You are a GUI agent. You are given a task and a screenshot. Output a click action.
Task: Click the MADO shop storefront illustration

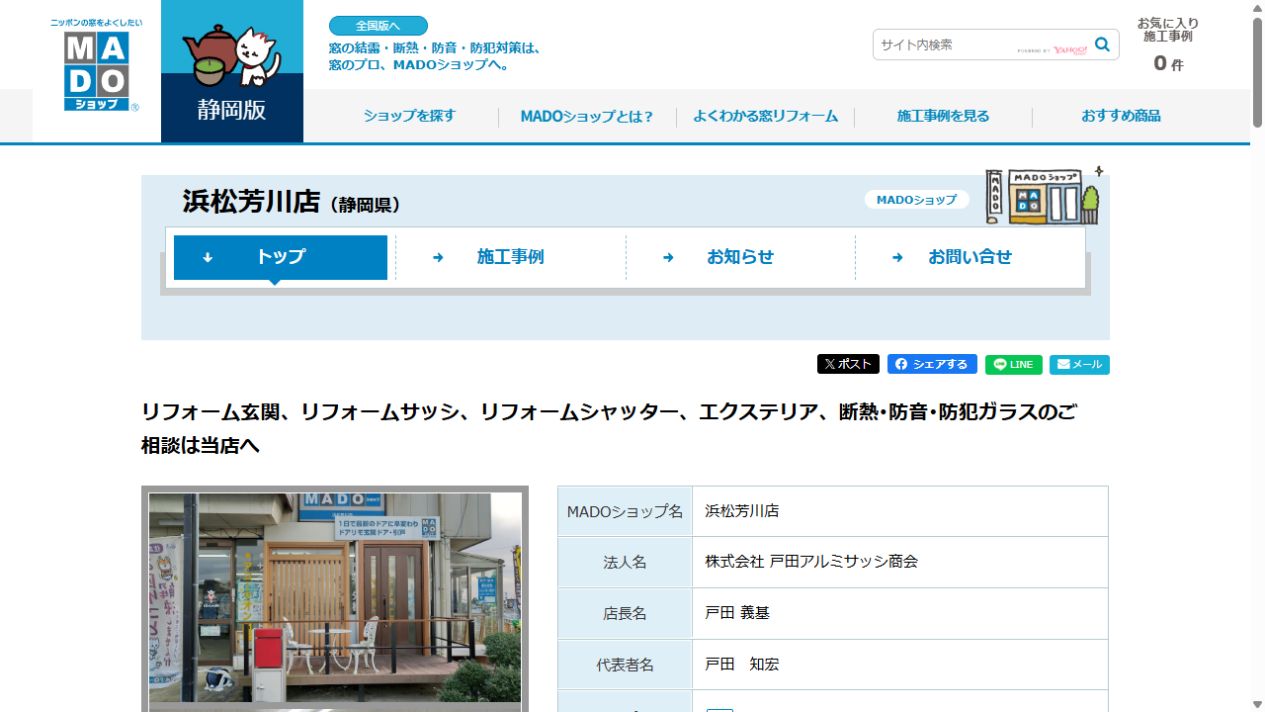[1042, 195]
